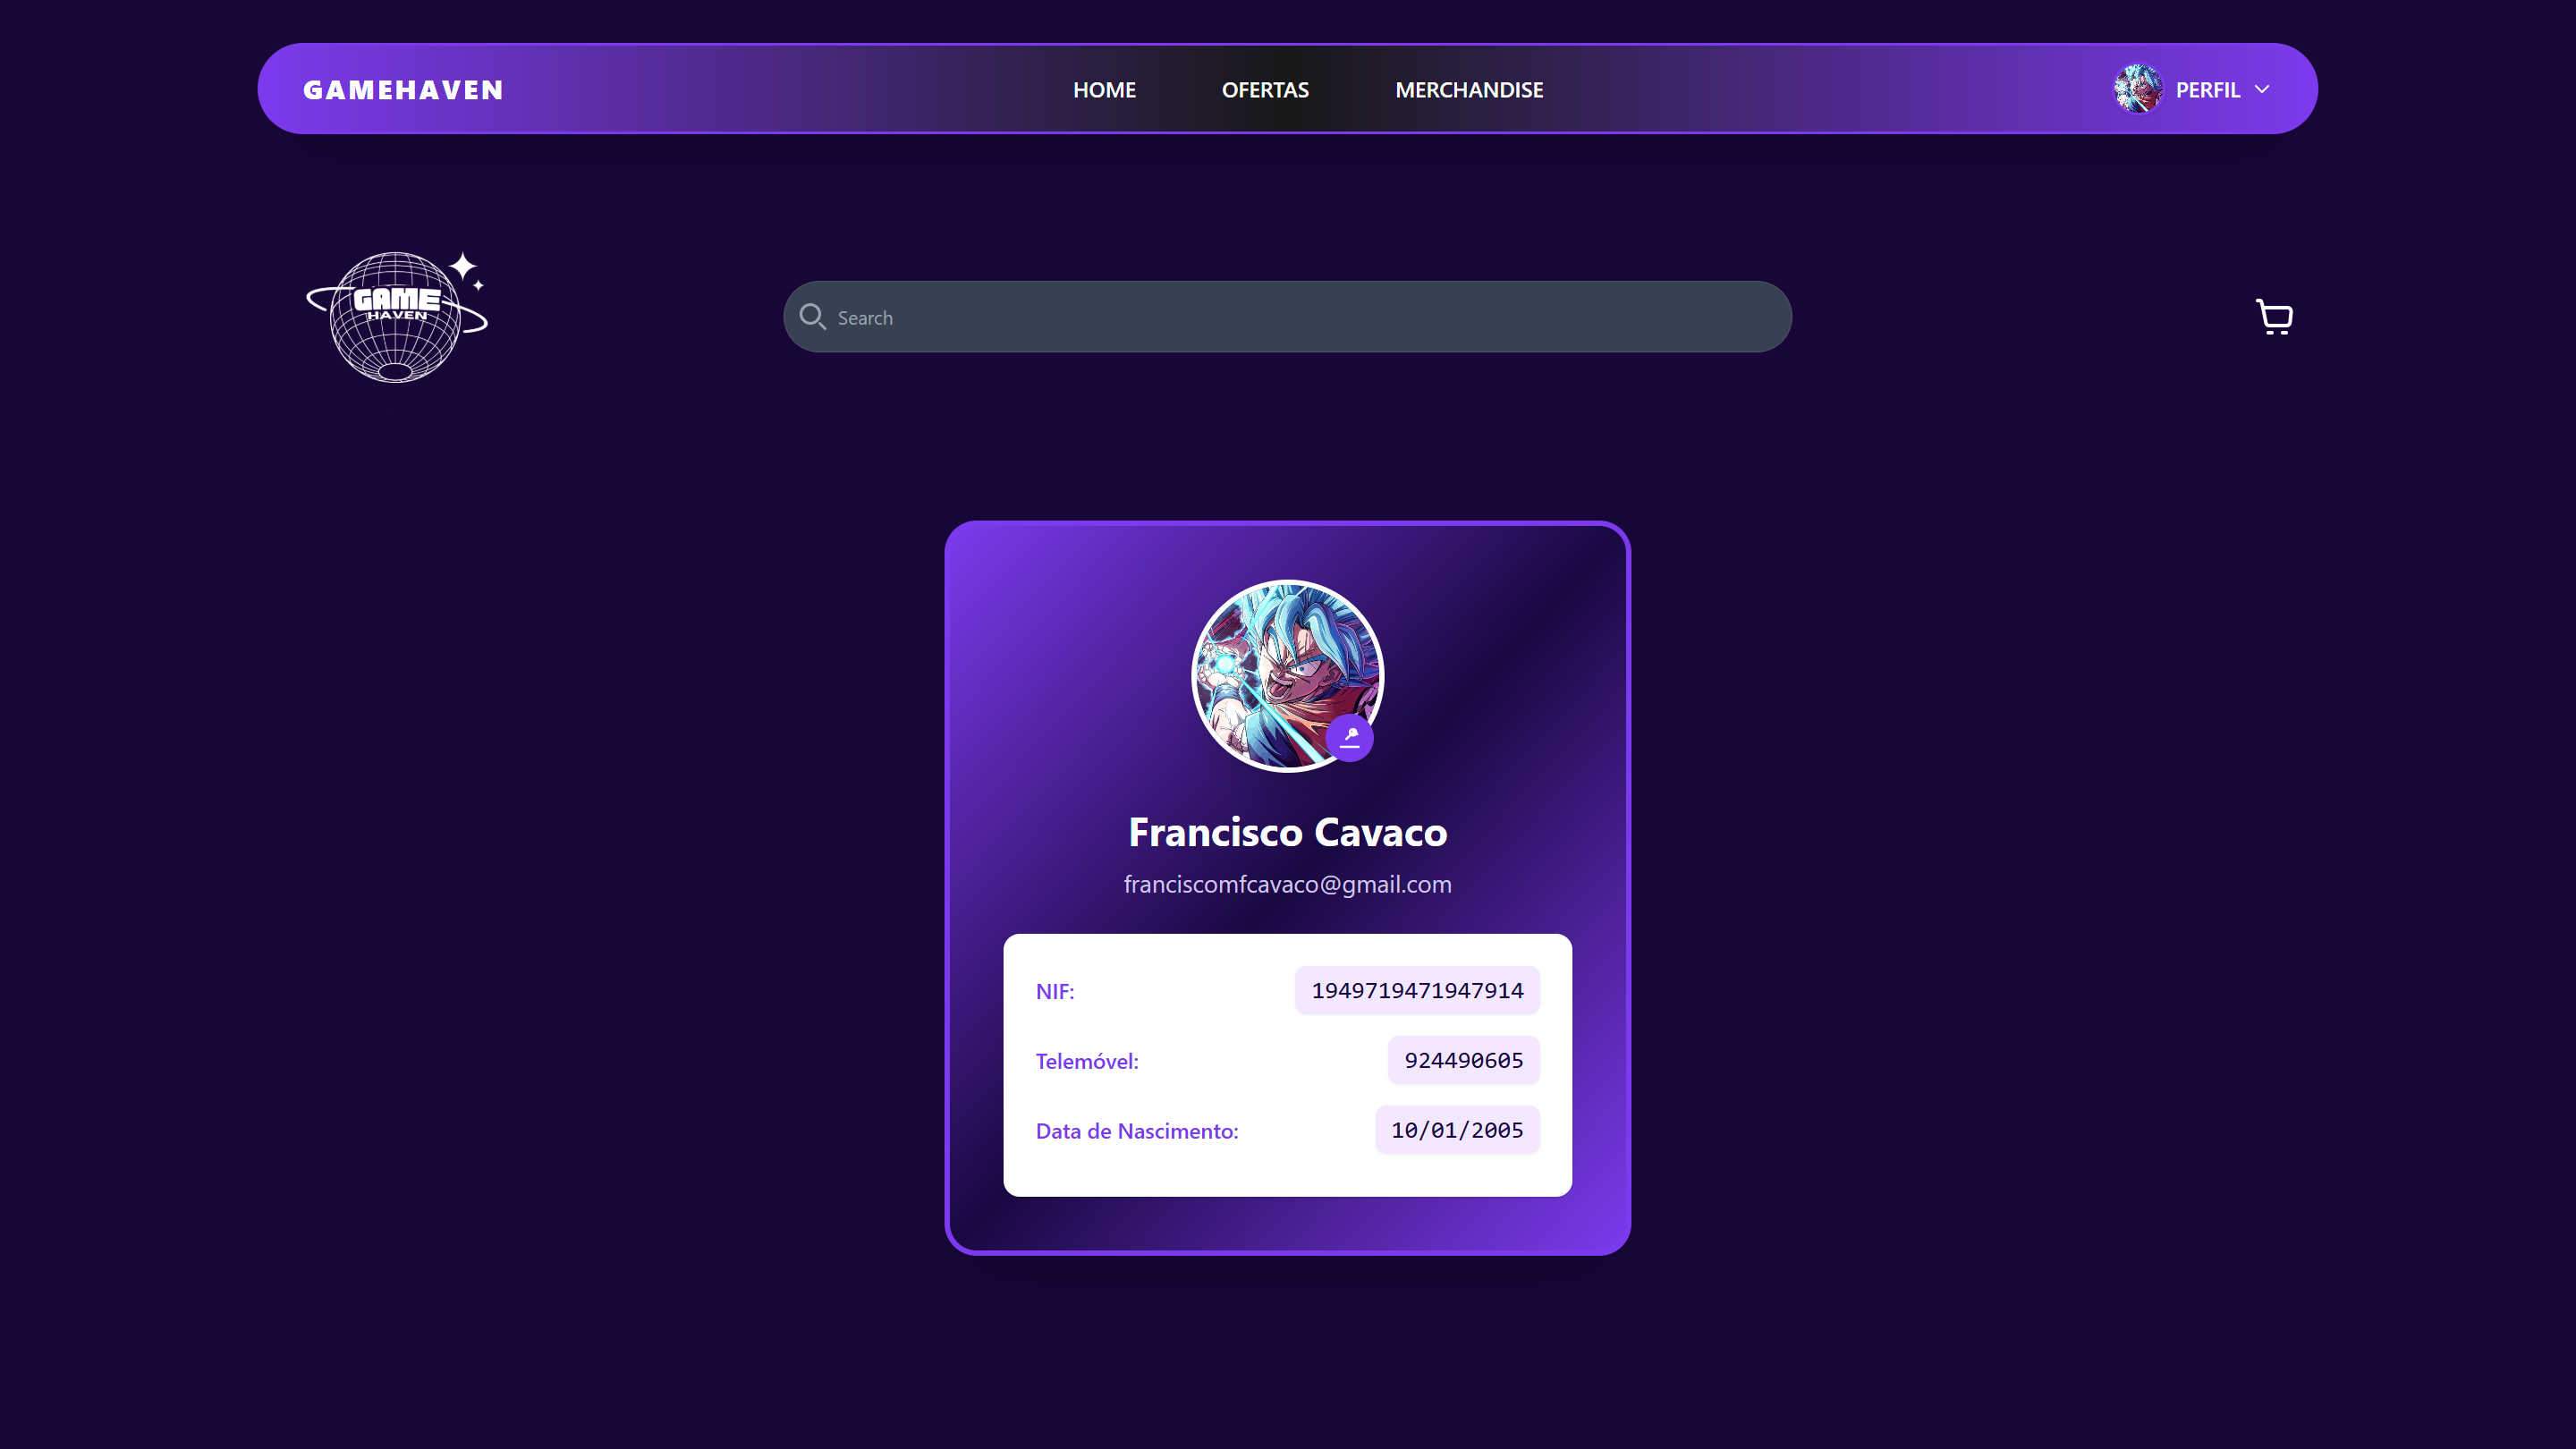This screenshot has height=1449, width=2576.
Task: Click the large profile picture
Action: point(1287,676)
